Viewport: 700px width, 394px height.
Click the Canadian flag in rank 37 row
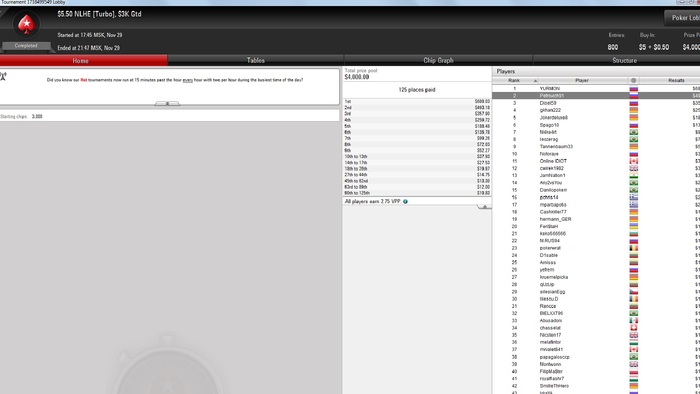point(633,350)
